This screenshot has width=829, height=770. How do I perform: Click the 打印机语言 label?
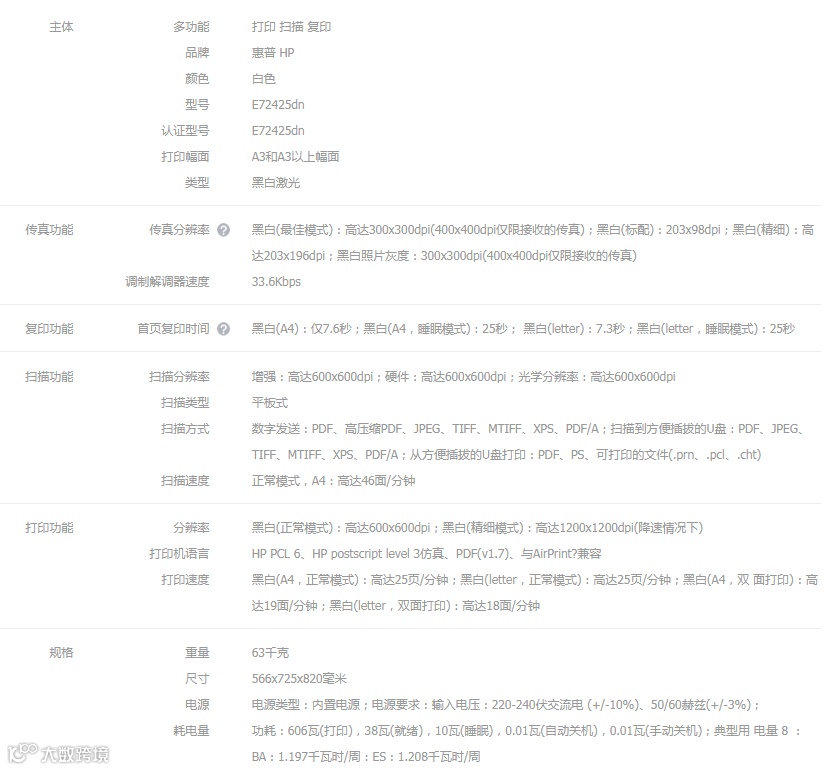point(179,554)
